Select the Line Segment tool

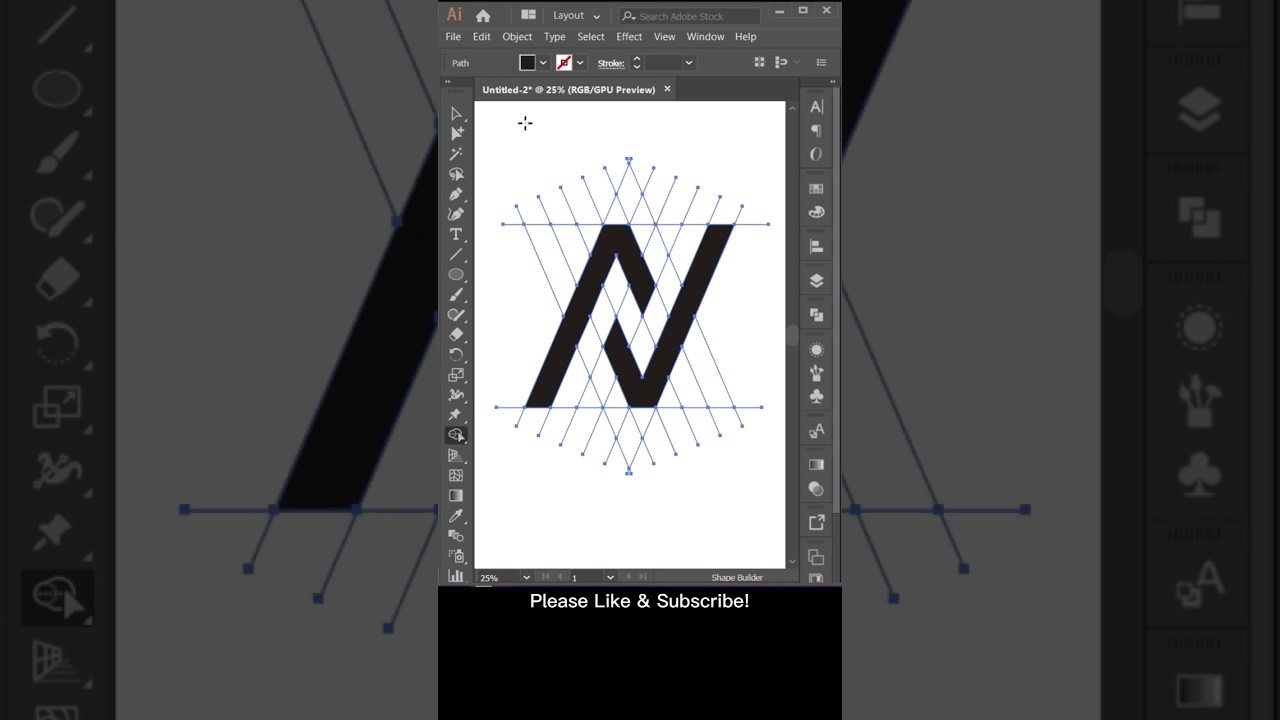(x=456, y=254)
